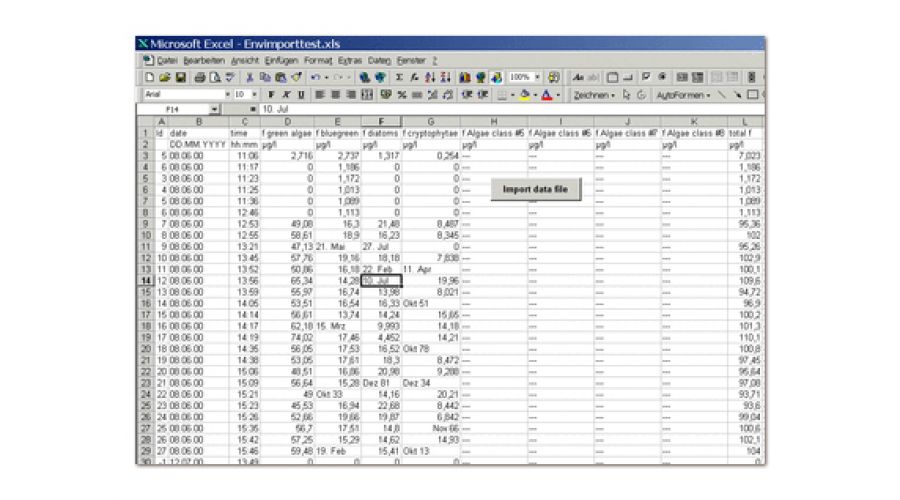Decrease indent in the formatting toolbar
Viewport: 900px width, 500px height.
[x=467, y=95]
